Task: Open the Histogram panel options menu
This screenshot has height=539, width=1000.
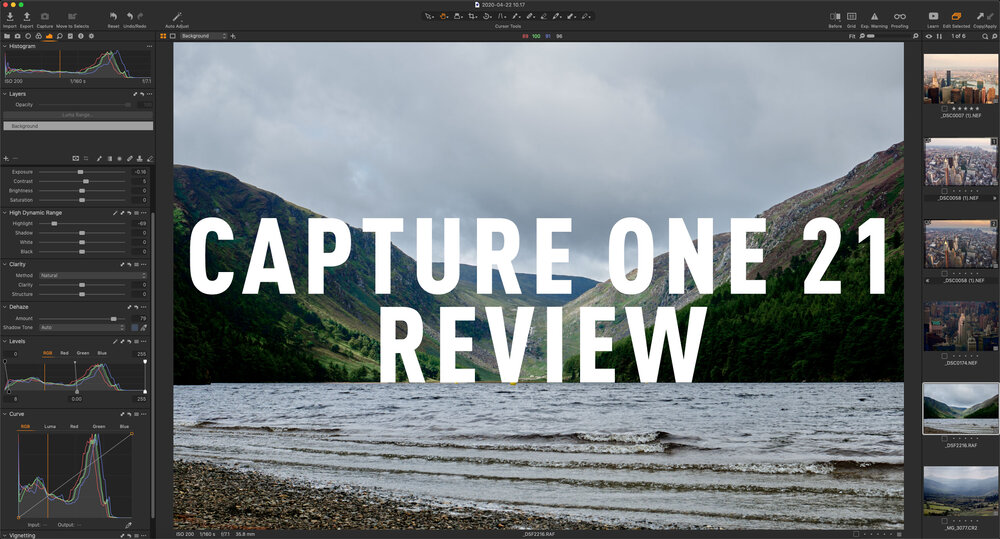Action: pos(149,47)
